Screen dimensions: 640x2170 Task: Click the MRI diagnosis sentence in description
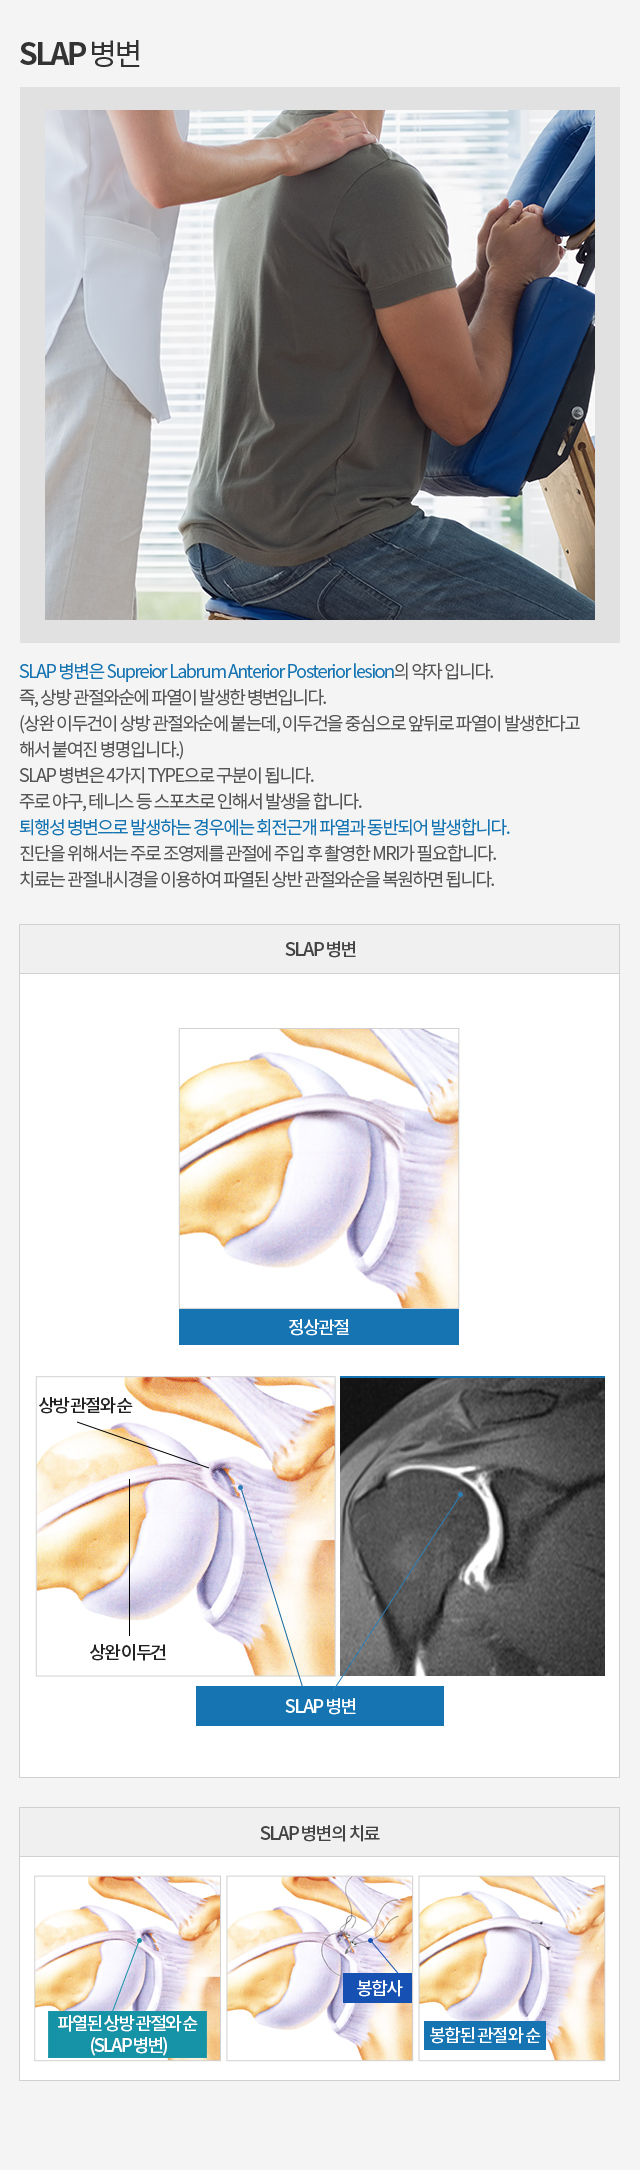(258, 853)
